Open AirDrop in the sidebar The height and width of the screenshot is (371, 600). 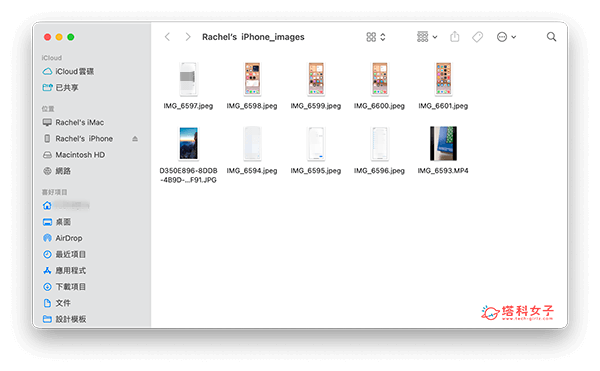click(x=62, y=238)
